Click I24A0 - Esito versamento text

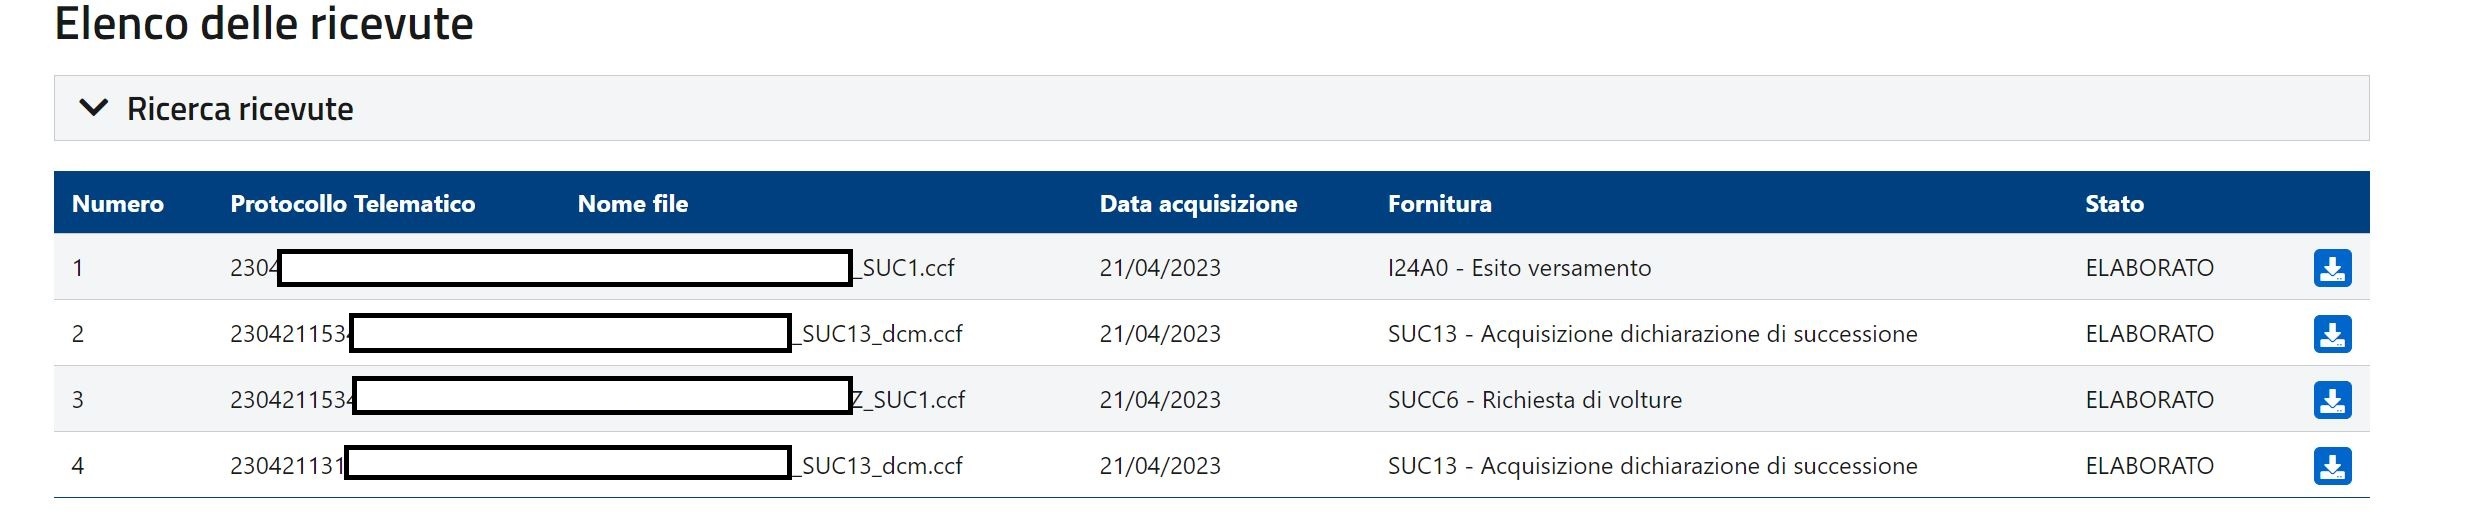tap(1520, 268)
